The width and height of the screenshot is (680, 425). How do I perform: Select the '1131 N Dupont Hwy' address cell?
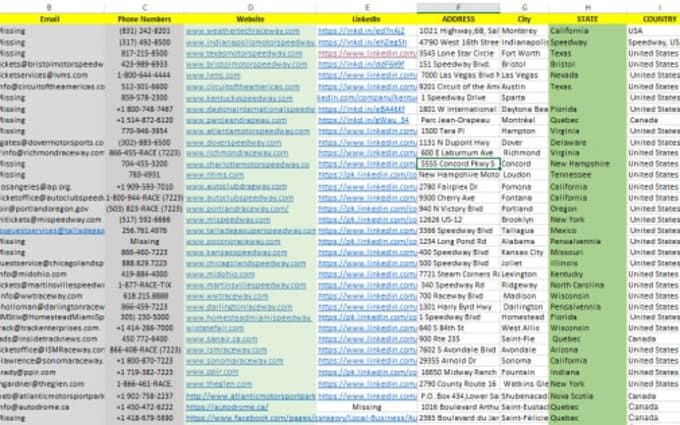[458, 142]
